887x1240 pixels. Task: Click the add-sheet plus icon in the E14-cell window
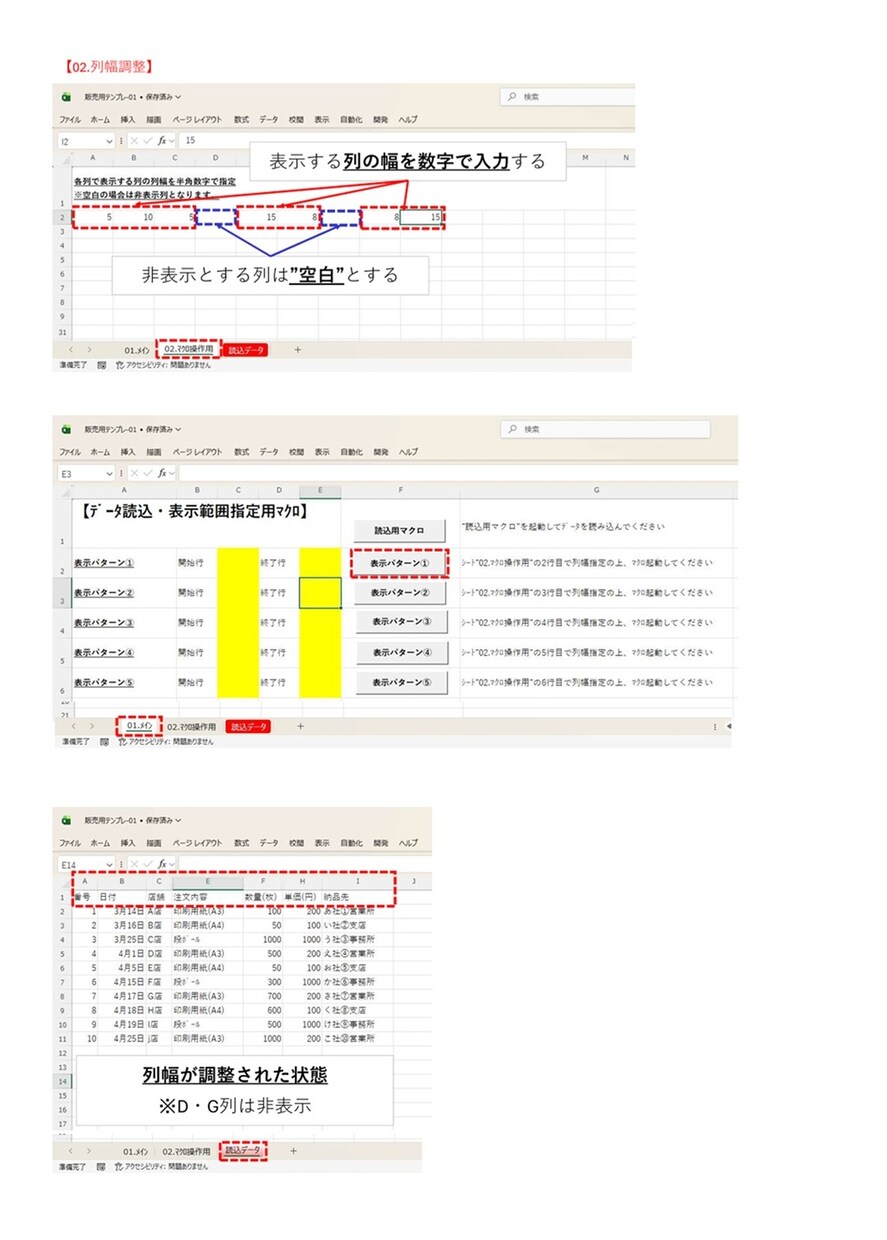[x=293, y=1151]
